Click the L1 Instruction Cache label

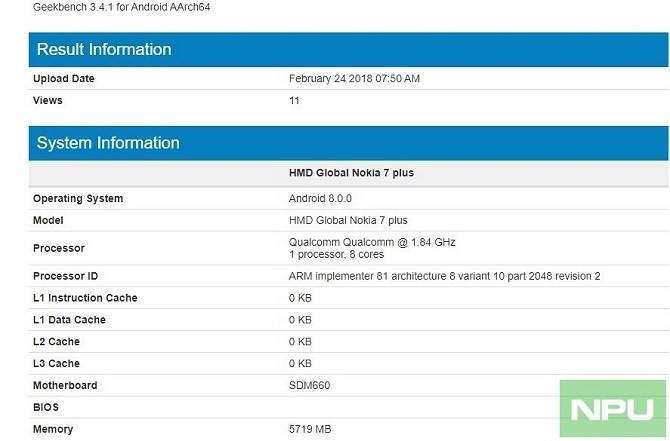point(85,298)
